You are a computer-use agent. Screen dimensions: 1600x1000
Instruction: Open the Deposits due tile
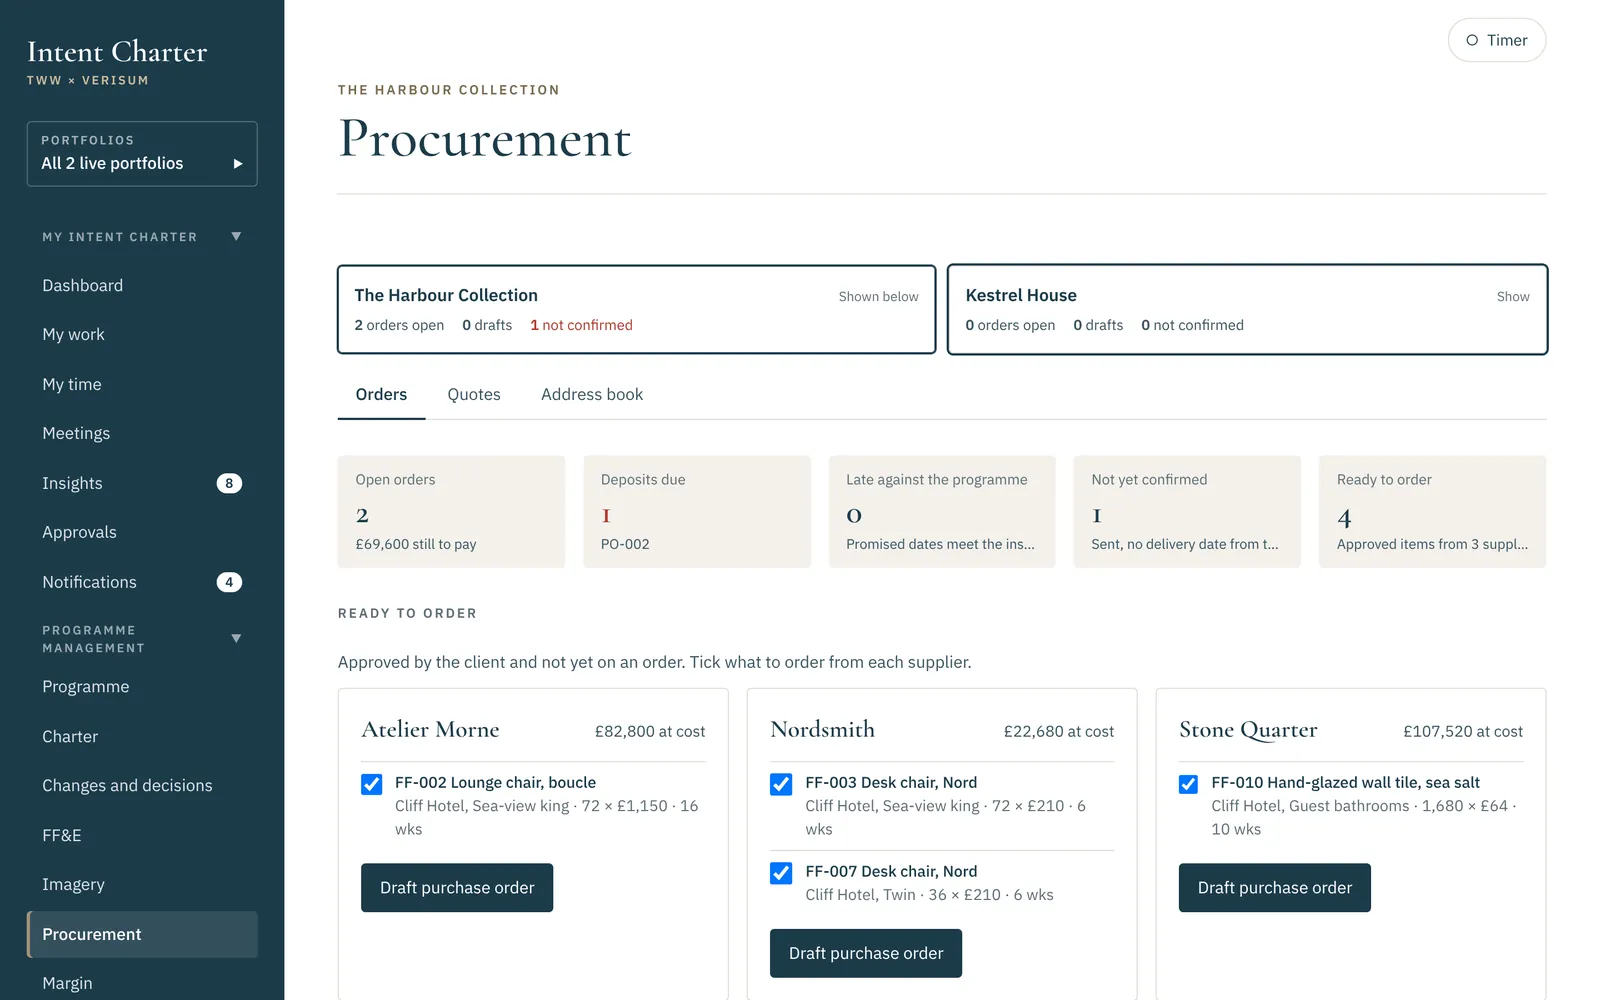[697, 512]
